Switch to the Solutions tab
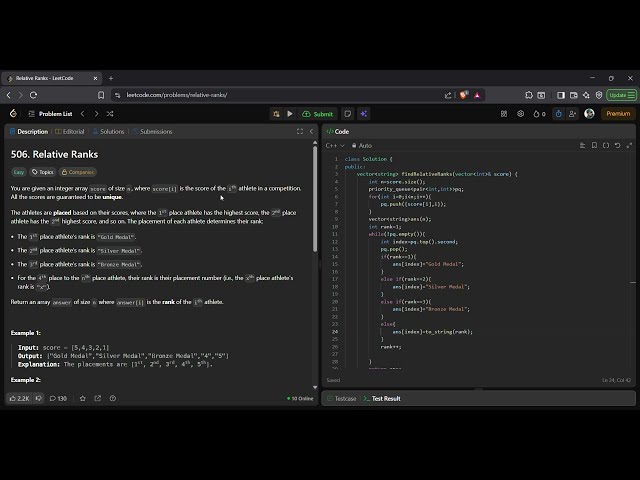Viewport: 640px width, 480px height. (109, 131)
